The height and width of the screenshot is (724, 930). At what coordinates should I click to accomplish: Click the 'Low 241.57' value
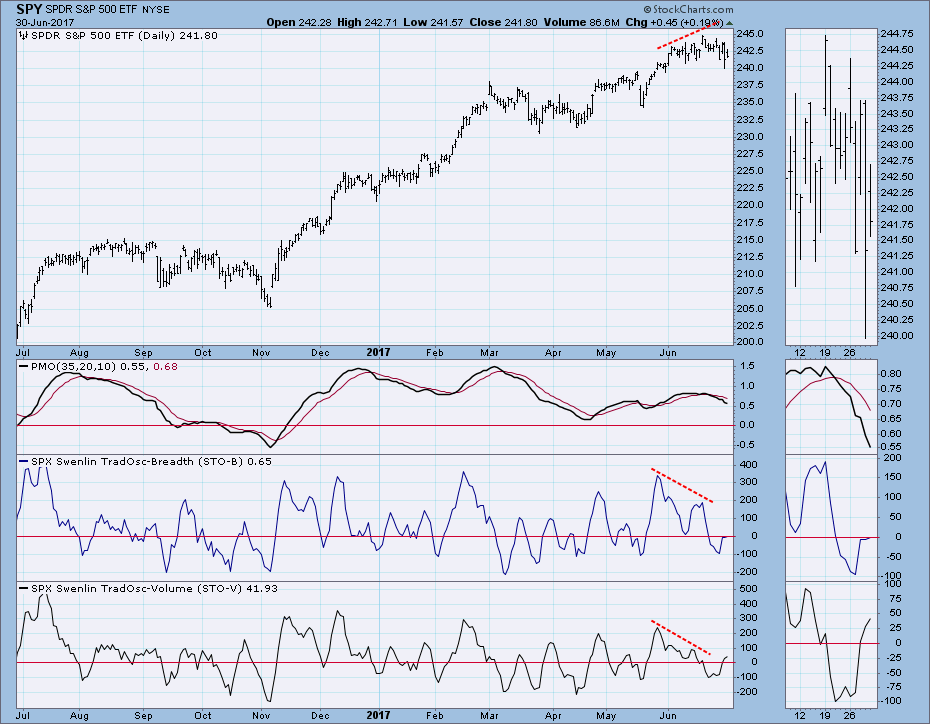click(x=434, y=23)
